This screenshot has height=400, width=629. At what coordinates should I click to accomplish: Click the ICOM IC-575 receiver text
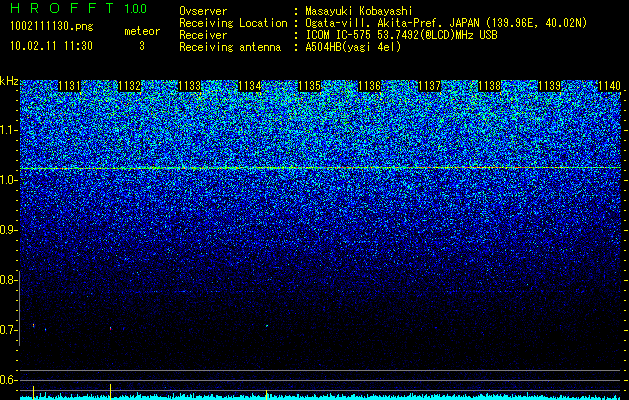coord(401,35)
